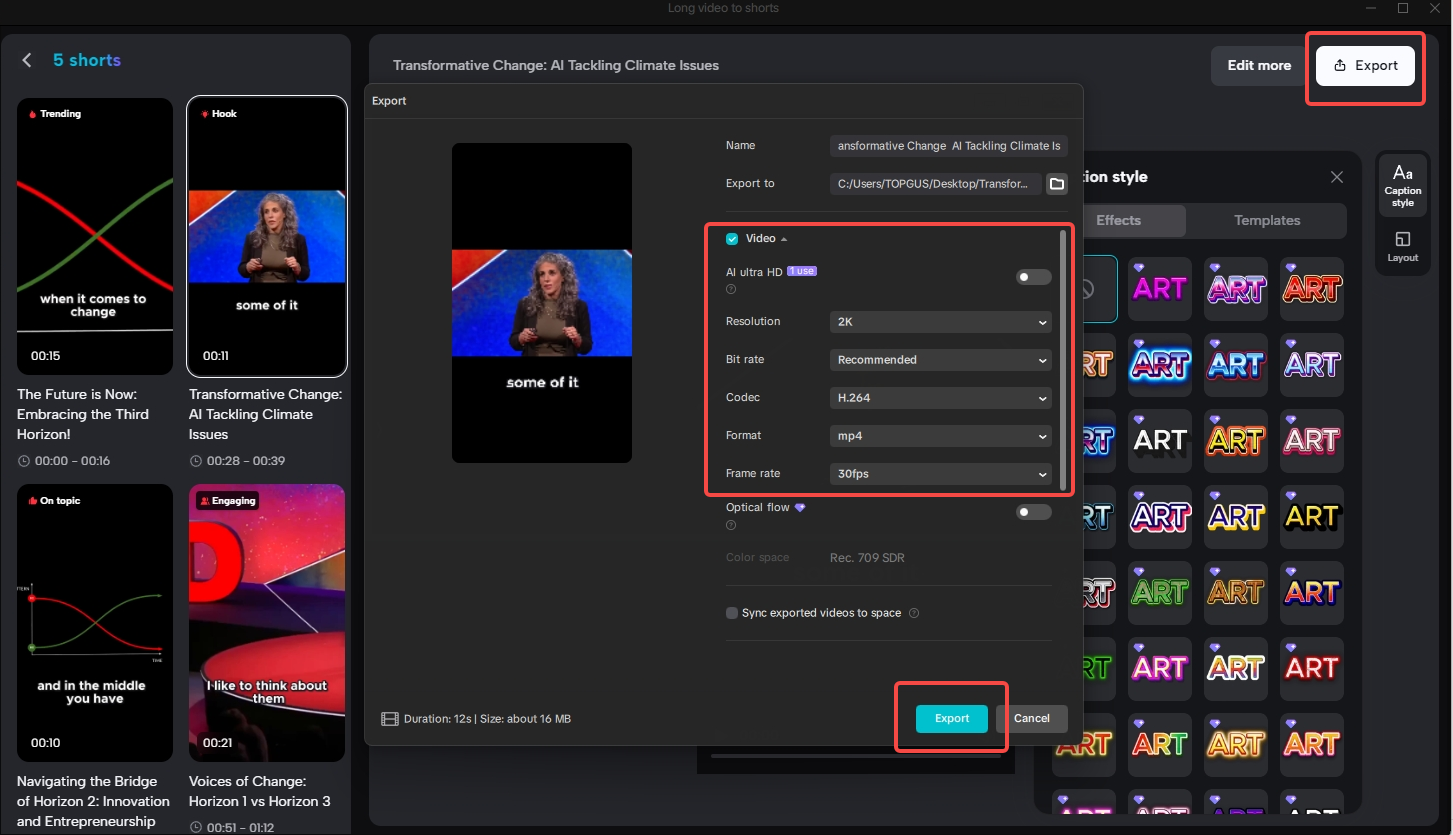Click the Optical flow premium diamond icon
The image size is (1453, 835).
[799, 507]
